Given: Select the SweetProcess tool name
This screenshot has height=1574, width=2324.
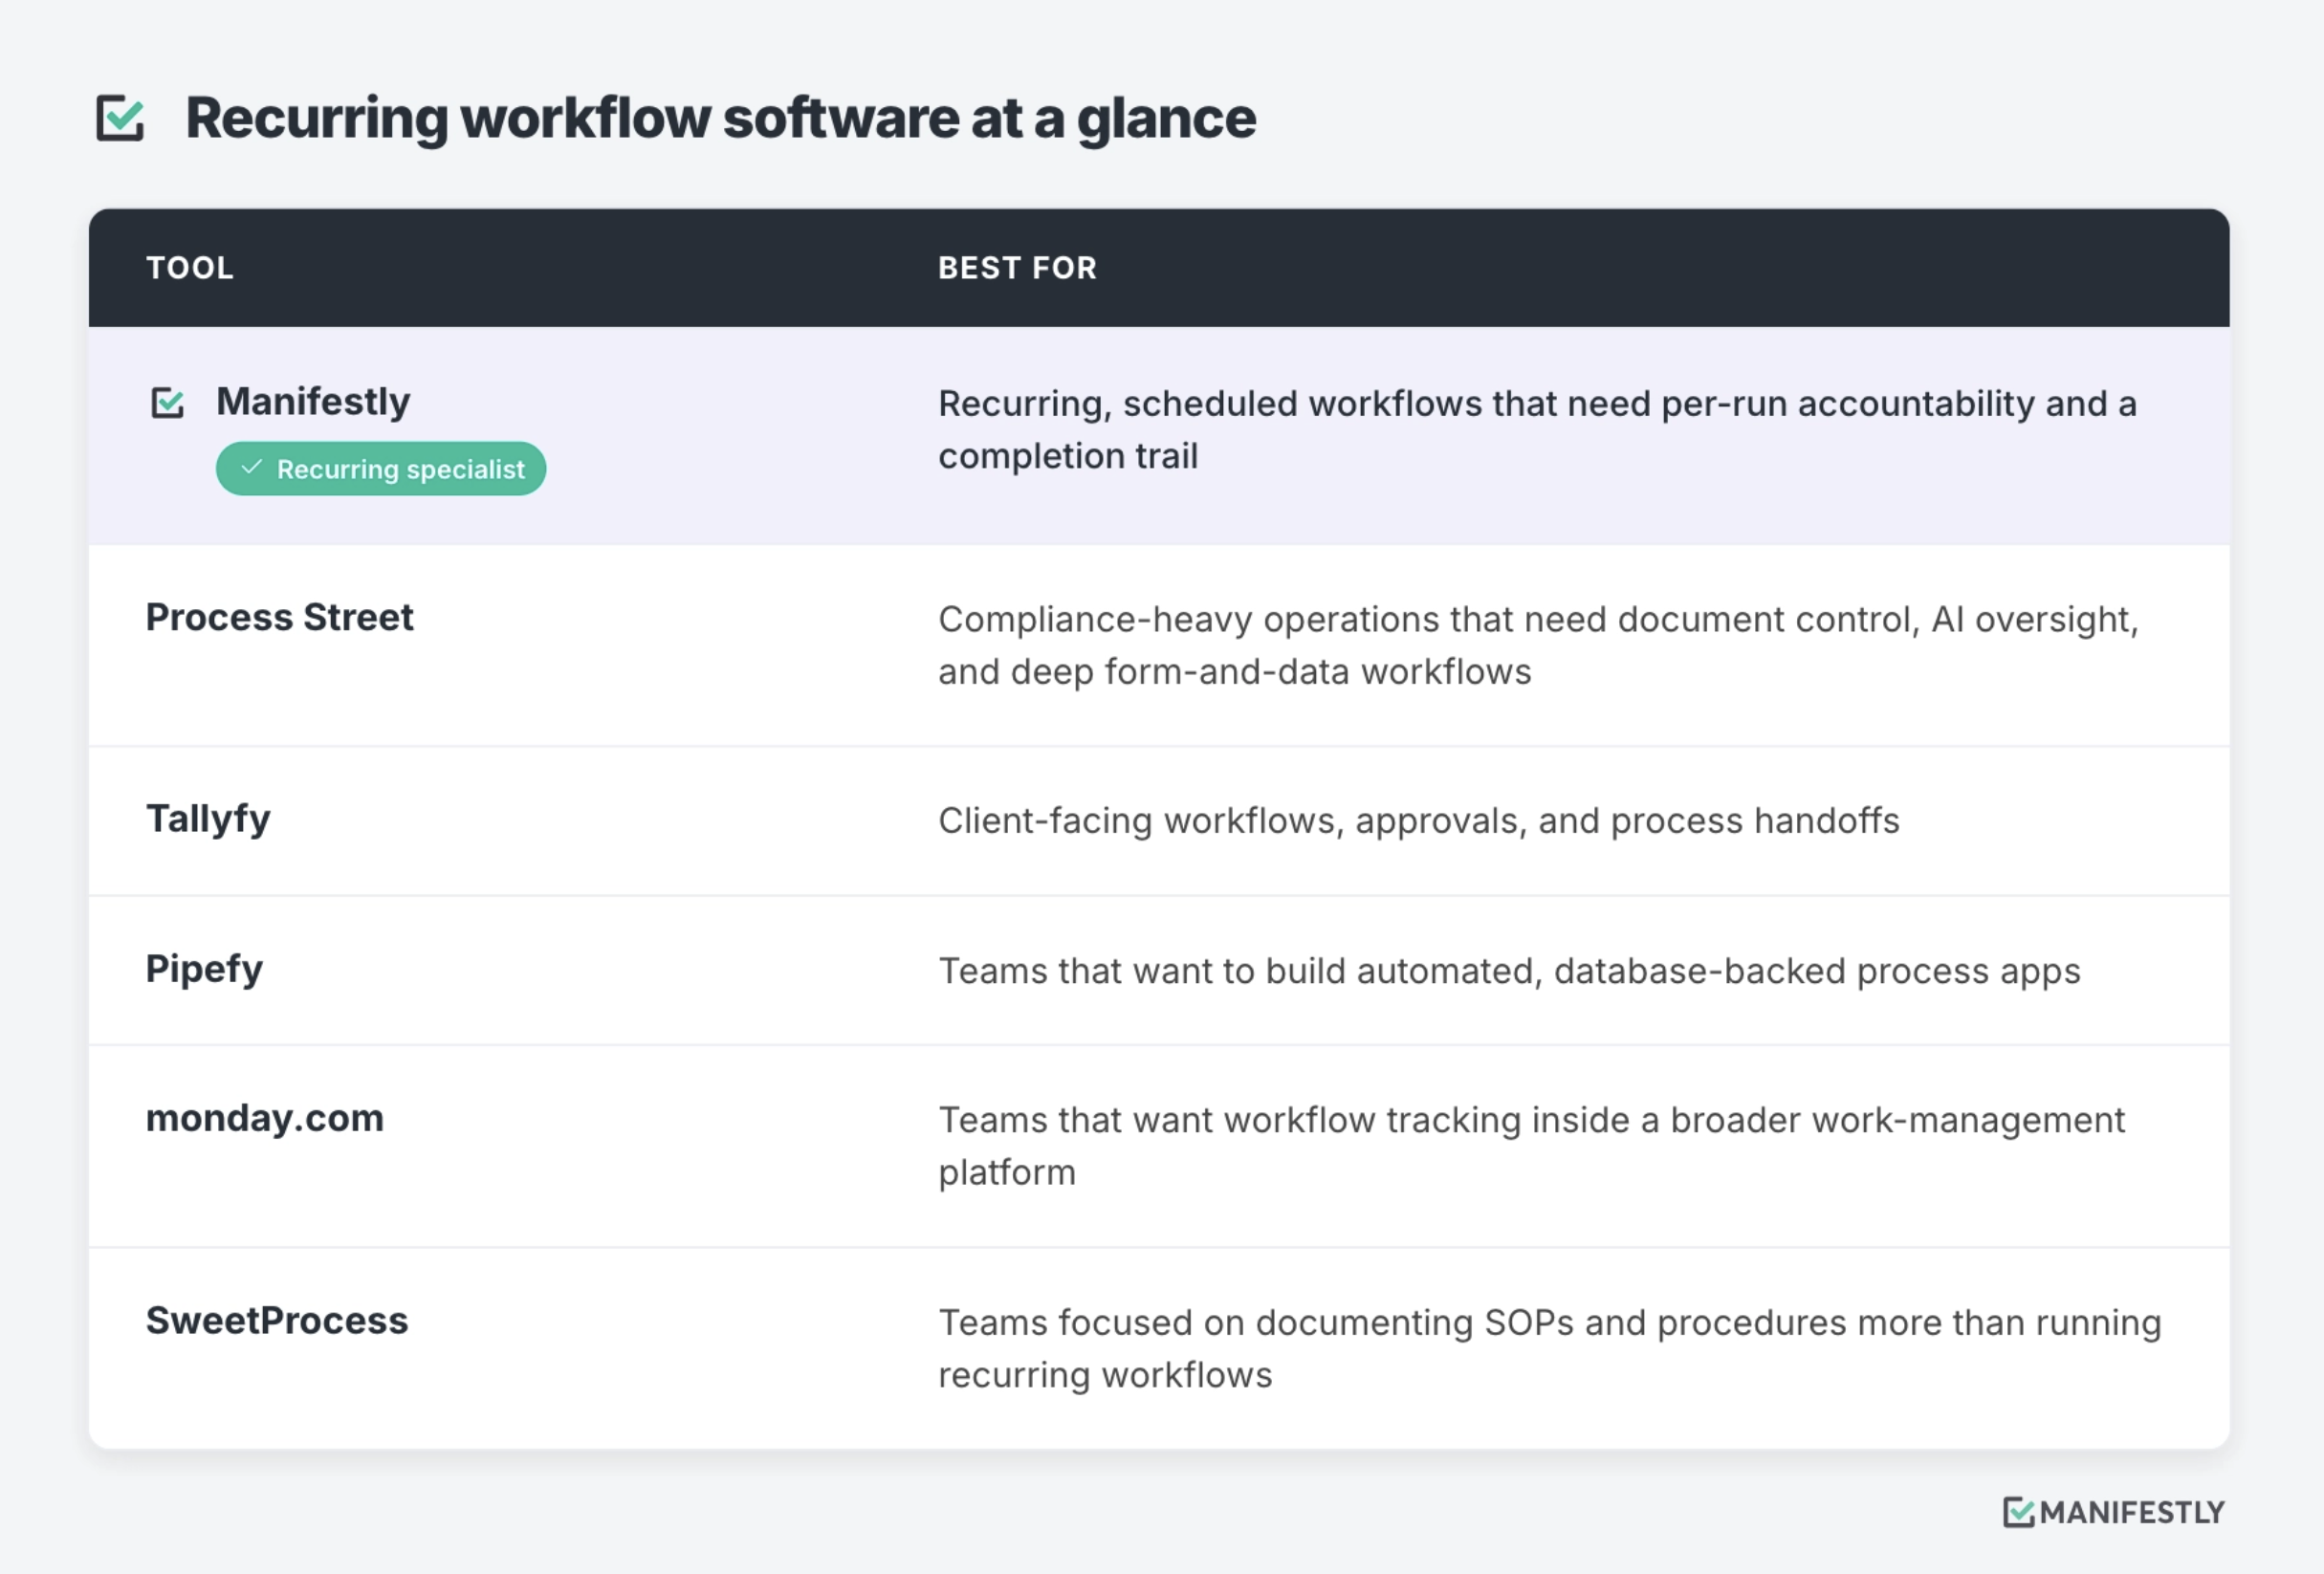Looking at the screenshot, I should pyautogui.click(x=277, y=1320).
